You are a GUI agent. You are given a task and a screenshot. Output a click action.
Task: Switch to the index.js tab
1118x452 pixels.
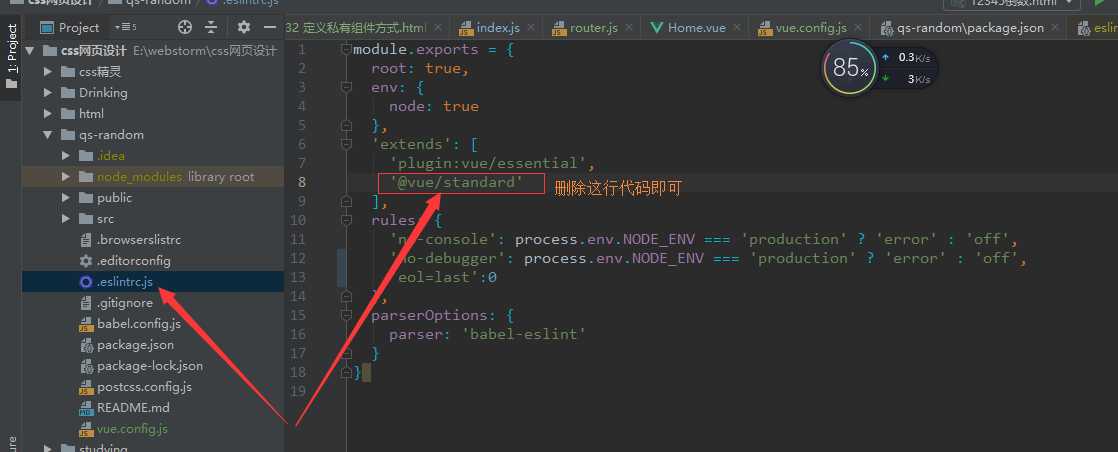pyautogui.click(x=498, y=29)
